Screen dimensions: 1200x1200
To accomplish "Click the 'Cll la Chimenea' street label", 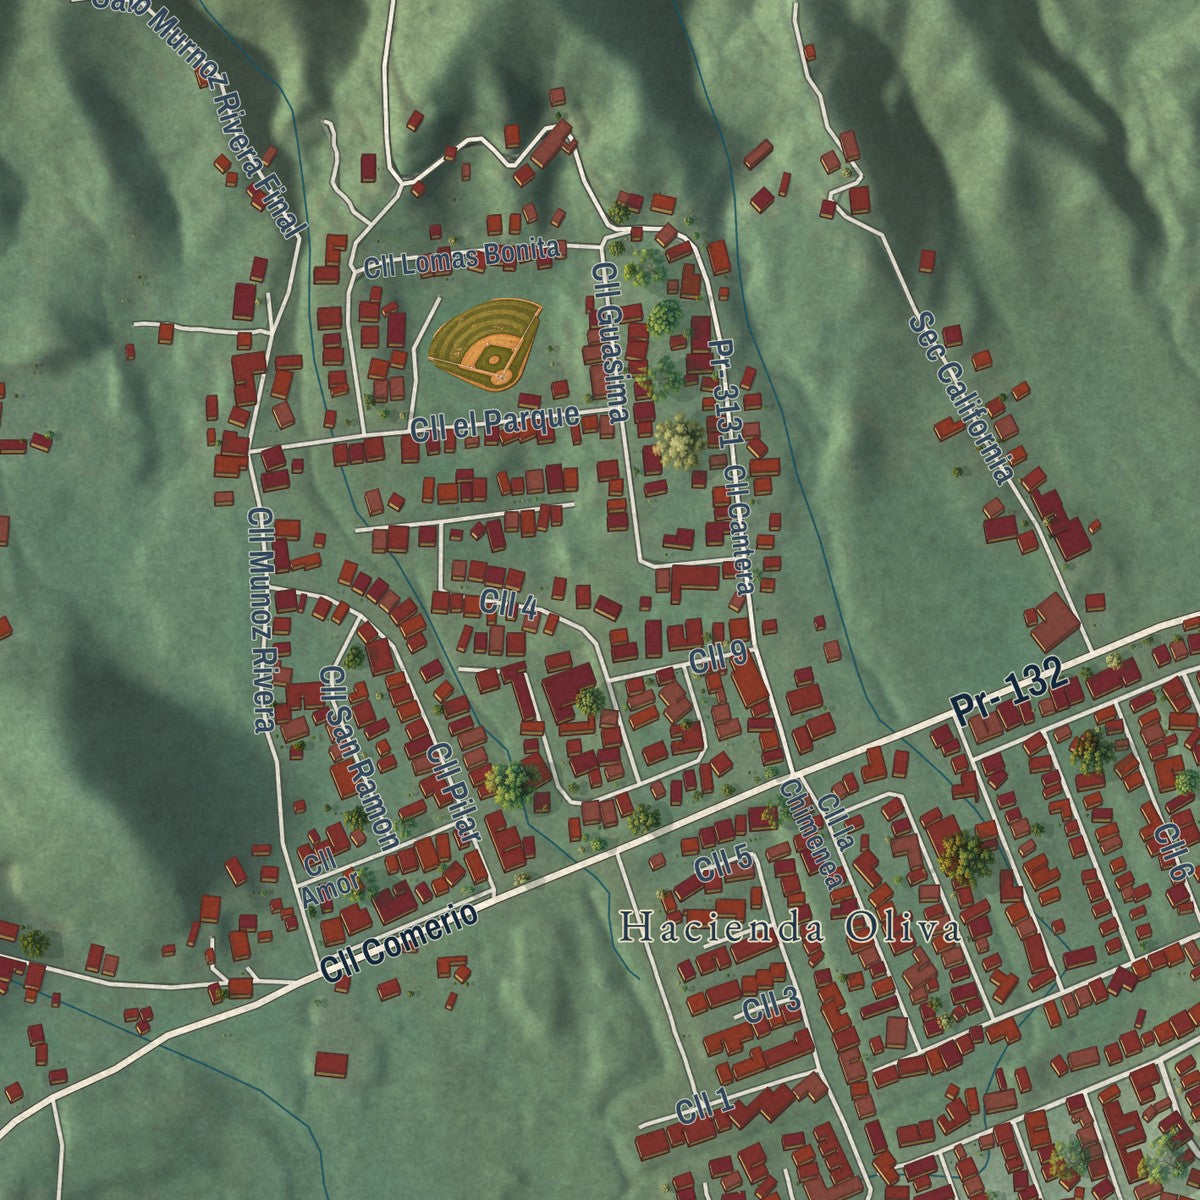I will [820, 835].
